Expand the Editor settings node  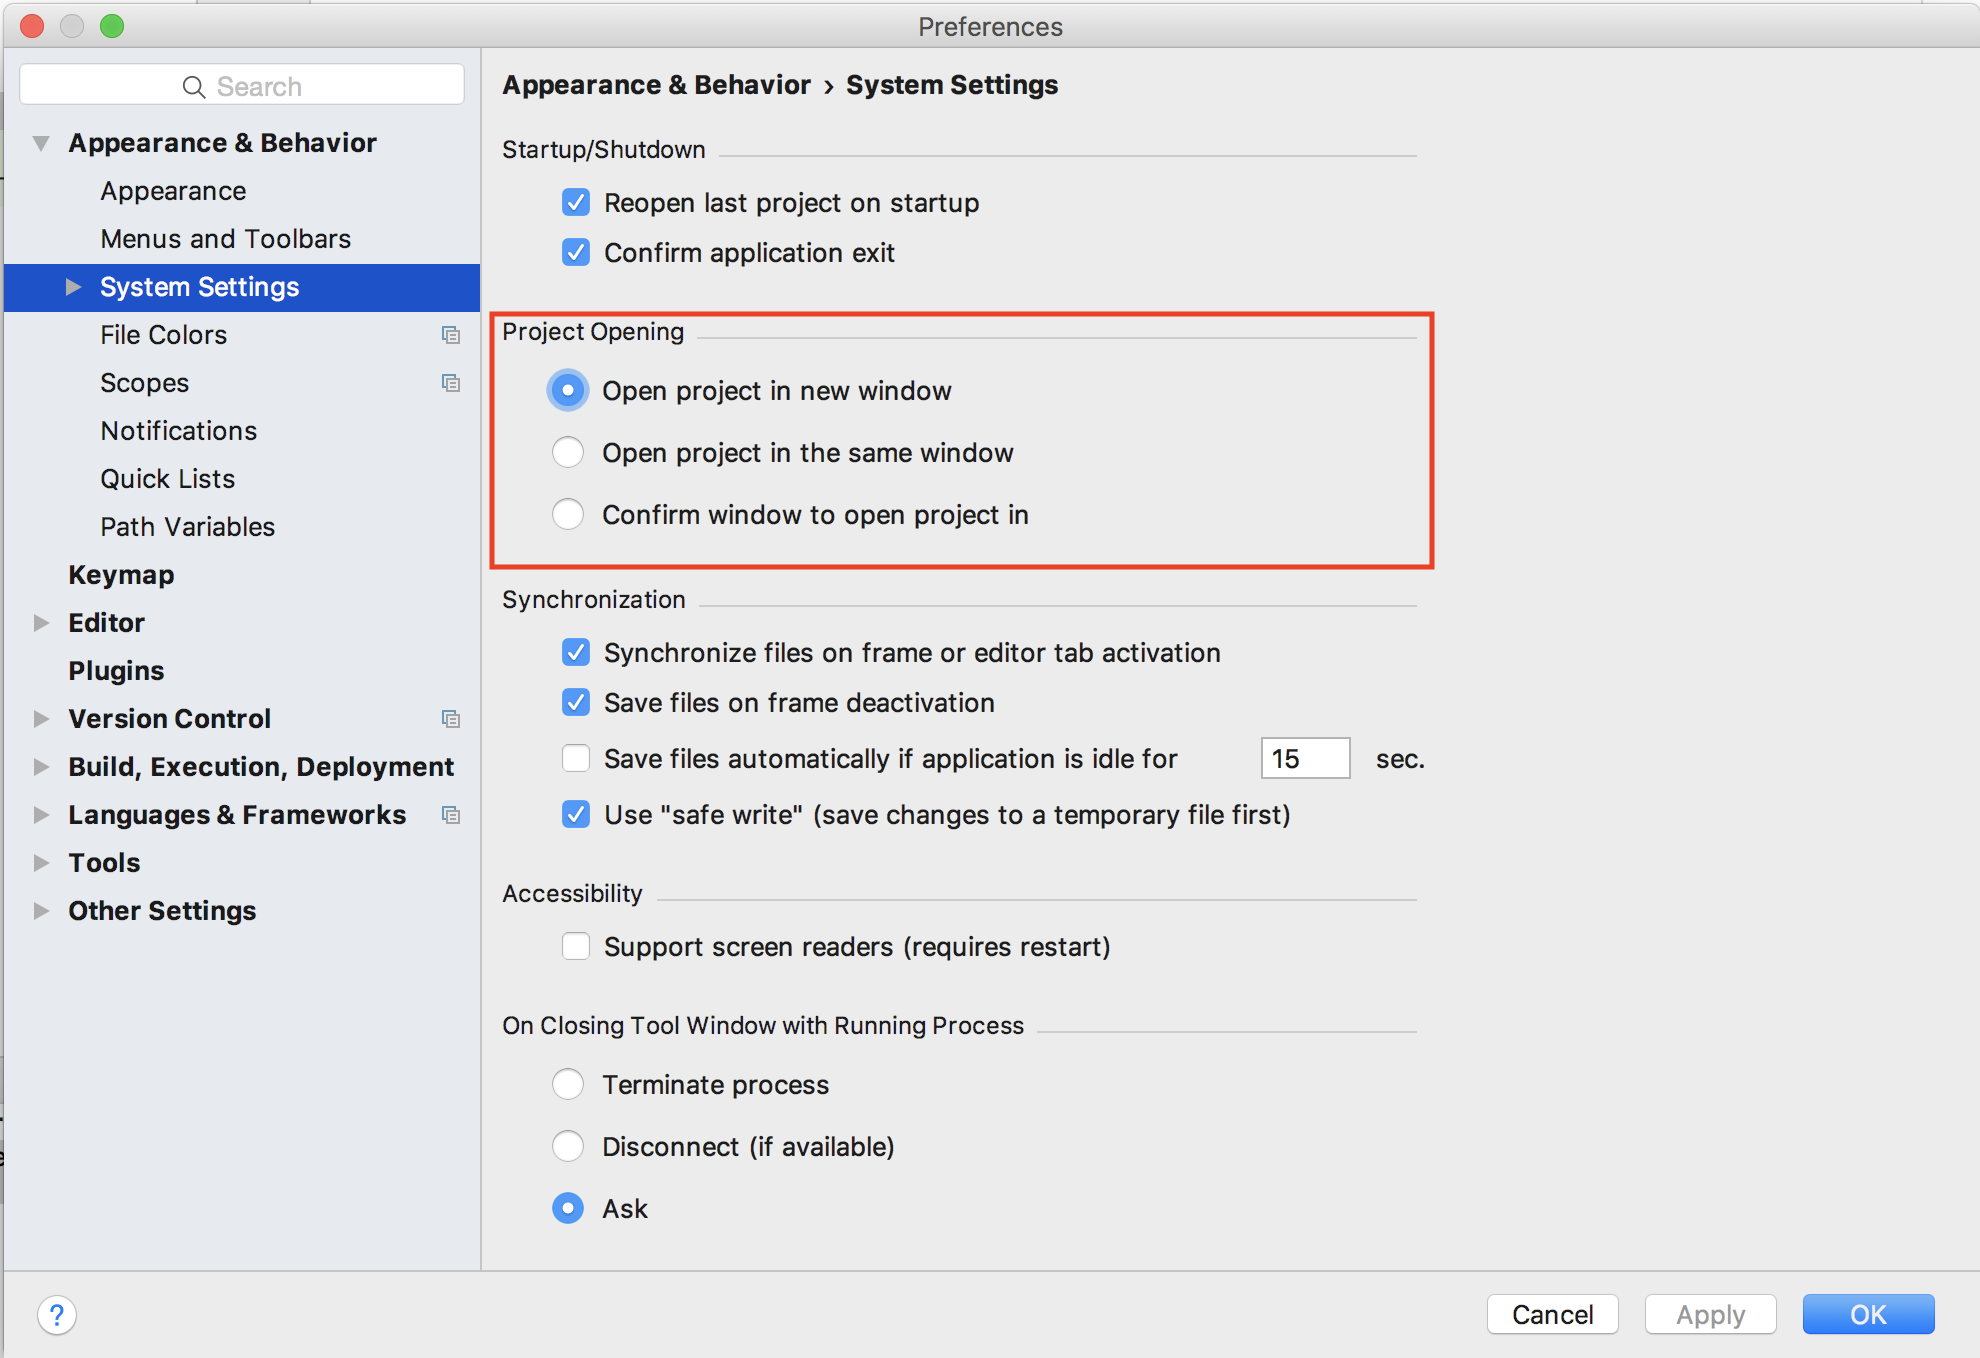pos(41,623)
